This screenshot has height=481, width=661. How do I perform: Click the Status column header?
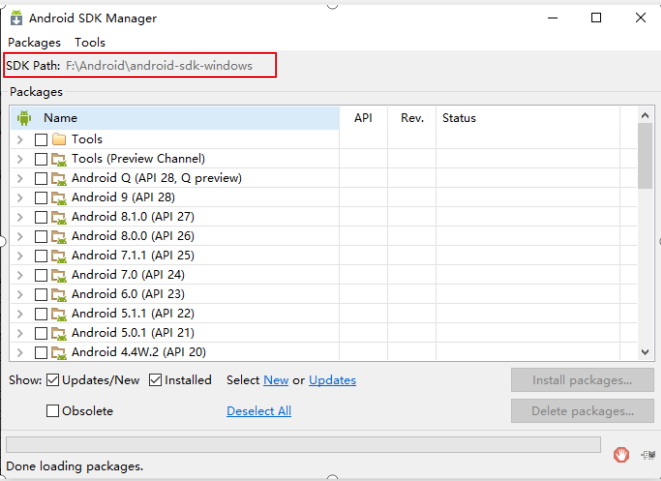(528, 118)
